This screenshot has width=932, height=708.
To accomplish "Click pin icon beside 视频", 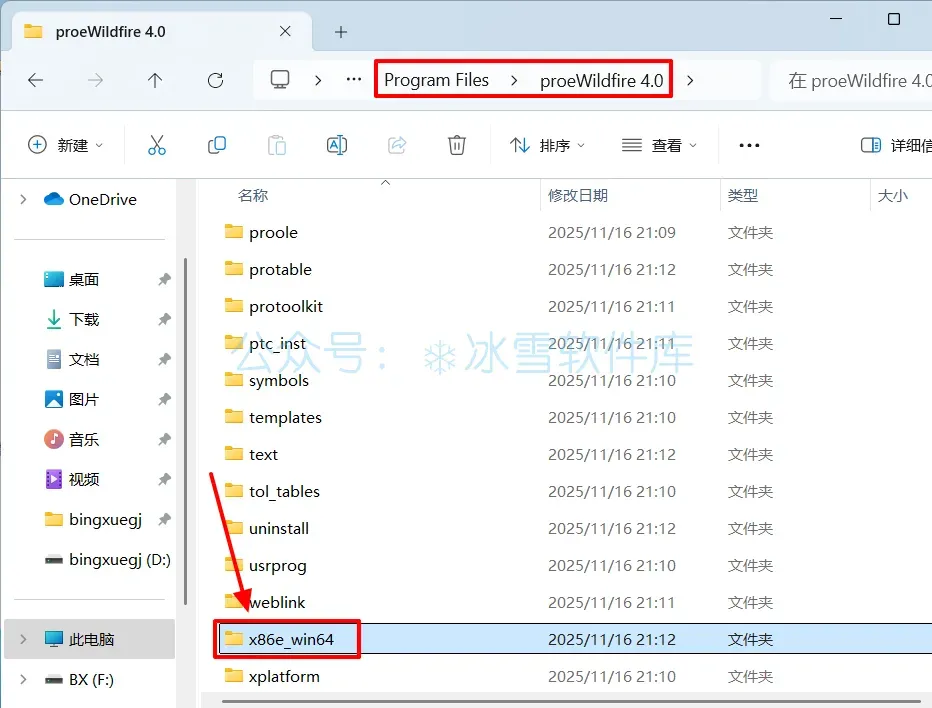I will coord(165,479).
